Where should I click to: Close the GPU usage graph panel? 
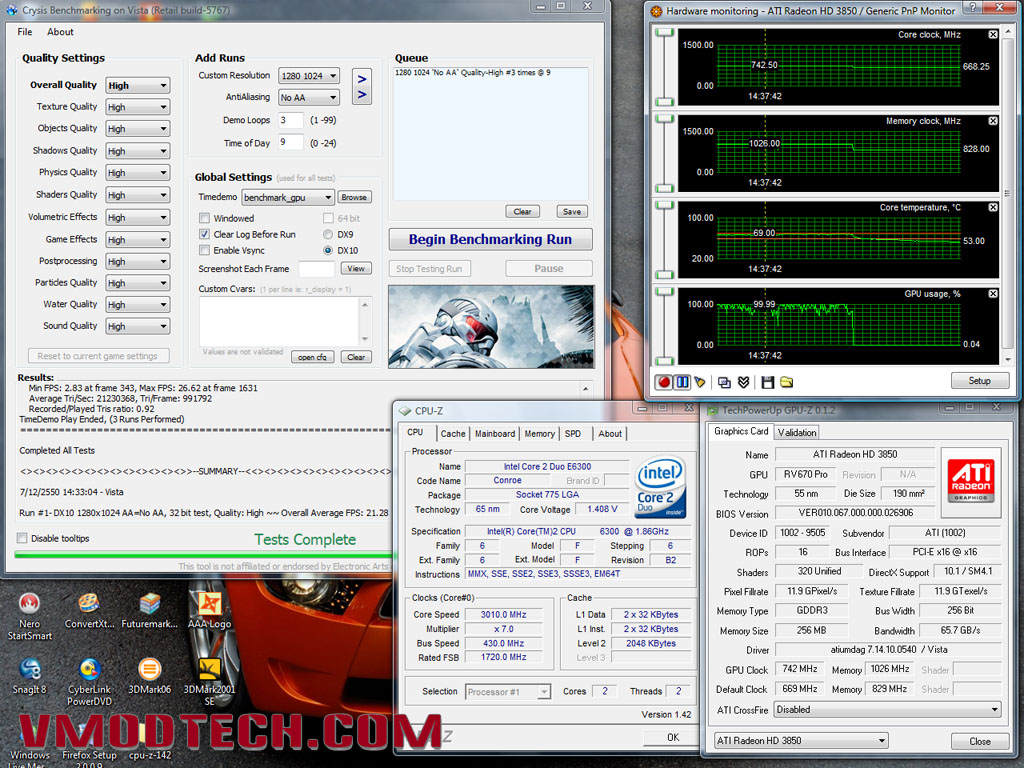click(993, 294)
